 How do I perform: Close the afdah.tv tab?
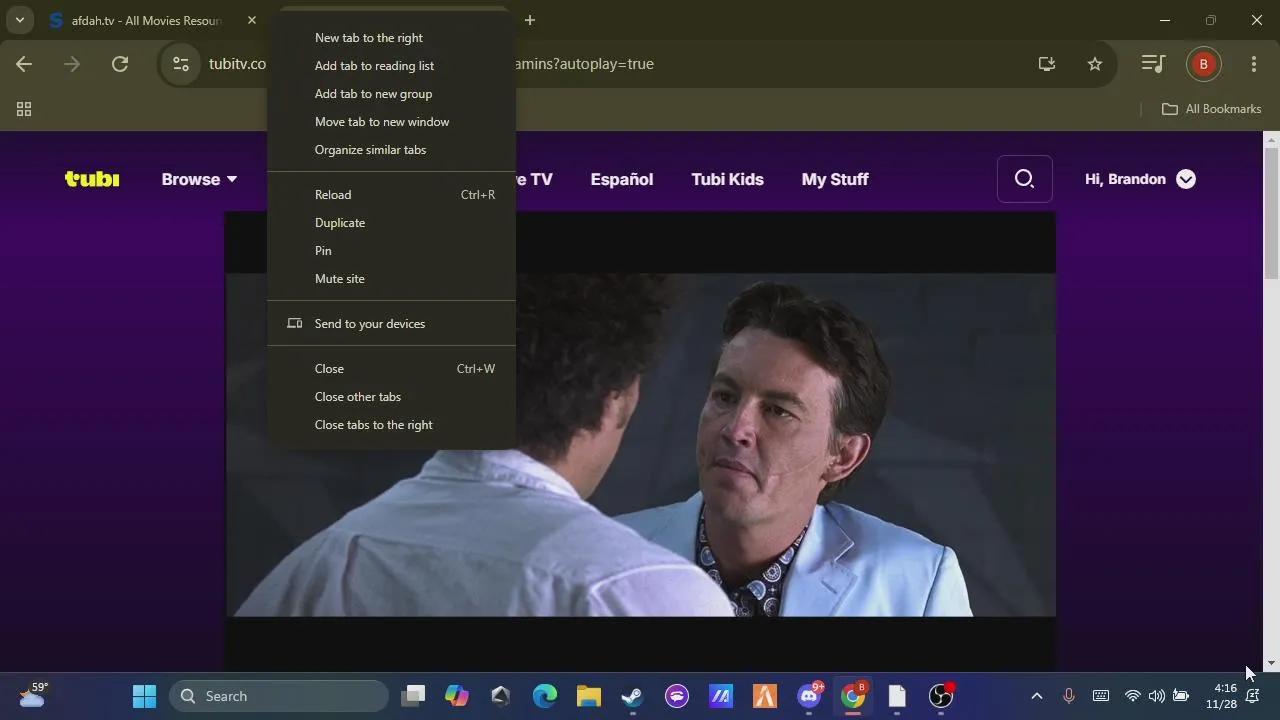click(252, 20)
